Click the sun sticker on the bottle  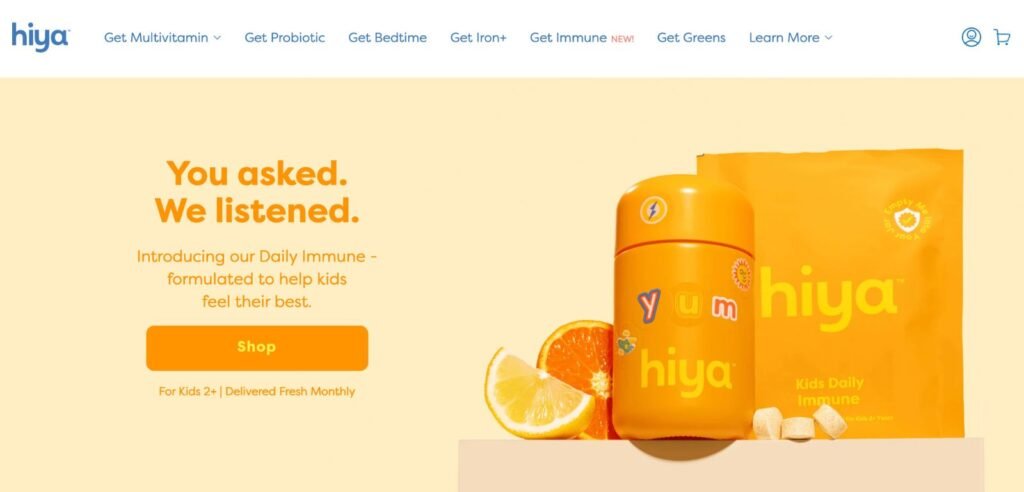[742, 272]
